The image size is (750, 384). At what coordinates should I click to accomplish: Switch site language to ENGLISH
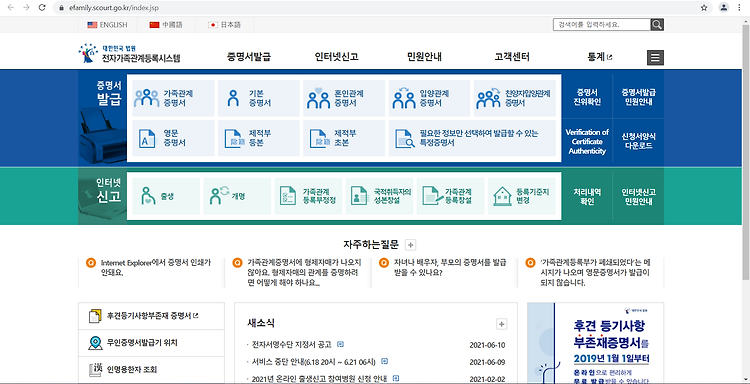(x=107, y=25)
